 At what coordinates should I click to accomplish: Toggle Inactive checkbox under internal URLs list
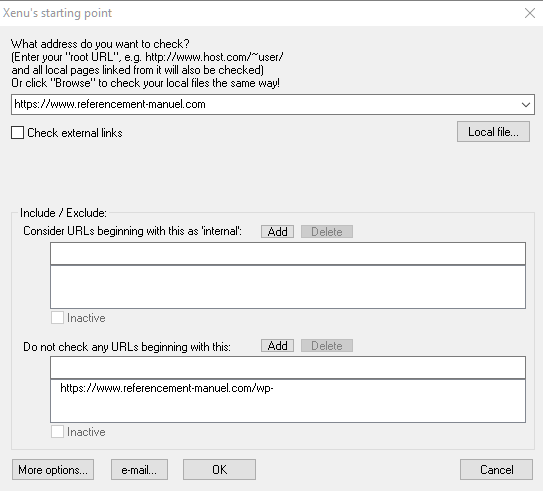(x=57, y=318)
